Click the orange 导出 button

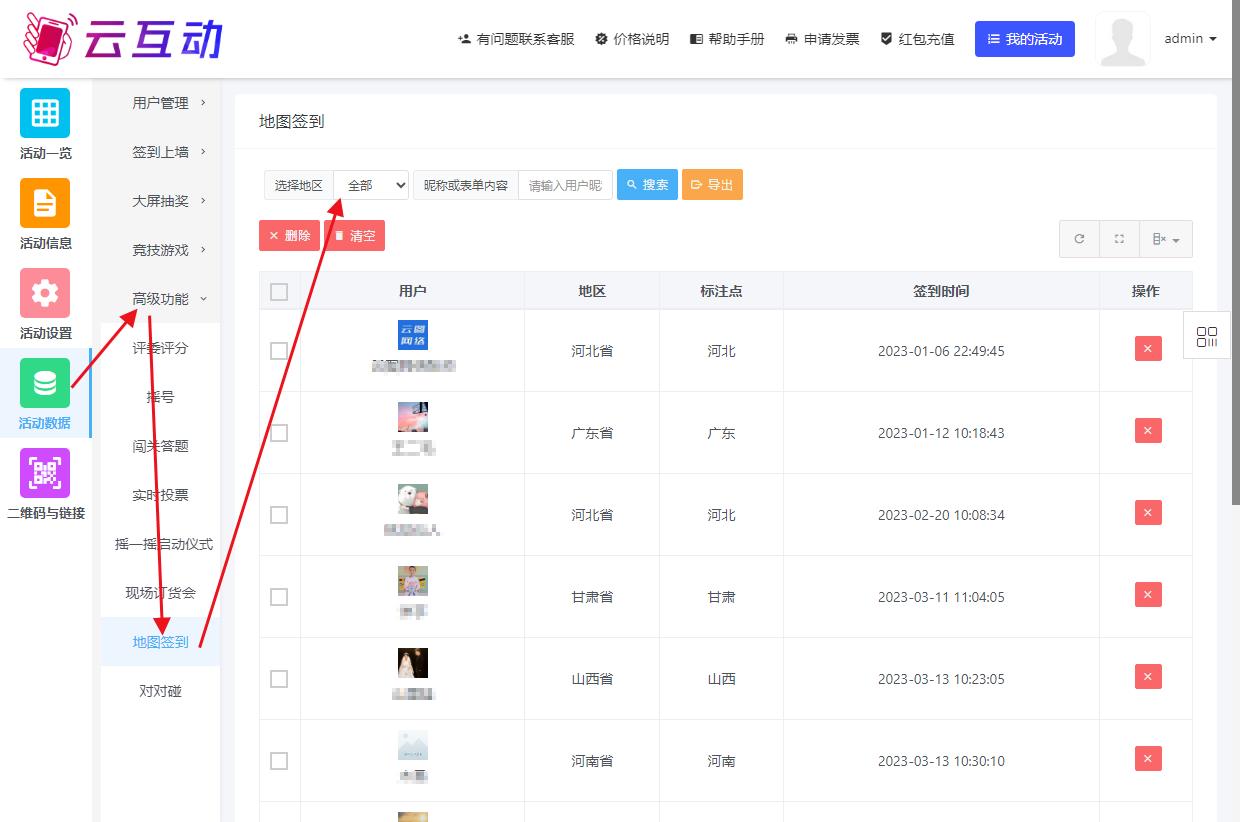click(x=712, y=185)
